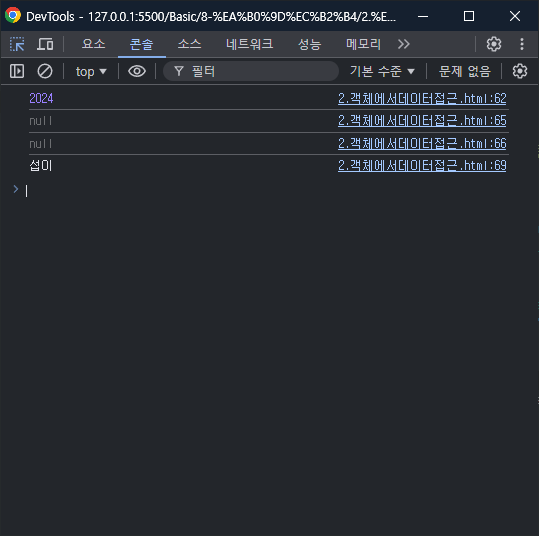Open the 메모리 tab
Viewport: 539px width, 536px height.
pyautogui.click(x=363, y=44)
